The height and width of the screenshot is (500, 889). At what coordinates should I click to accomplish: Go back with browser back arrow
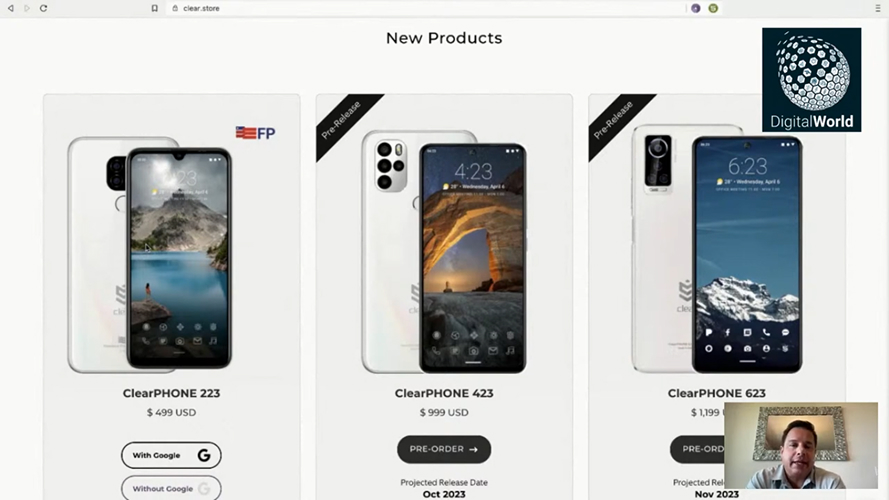(10, 9)
